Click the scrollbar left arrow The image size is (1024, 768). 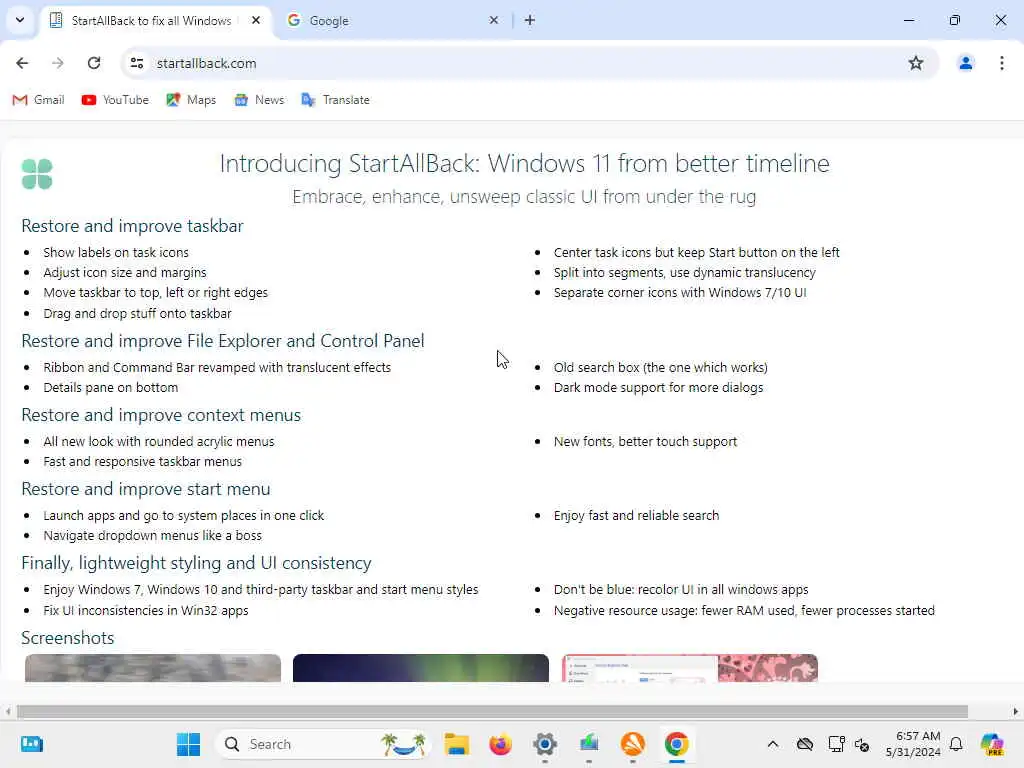[8, 711]
